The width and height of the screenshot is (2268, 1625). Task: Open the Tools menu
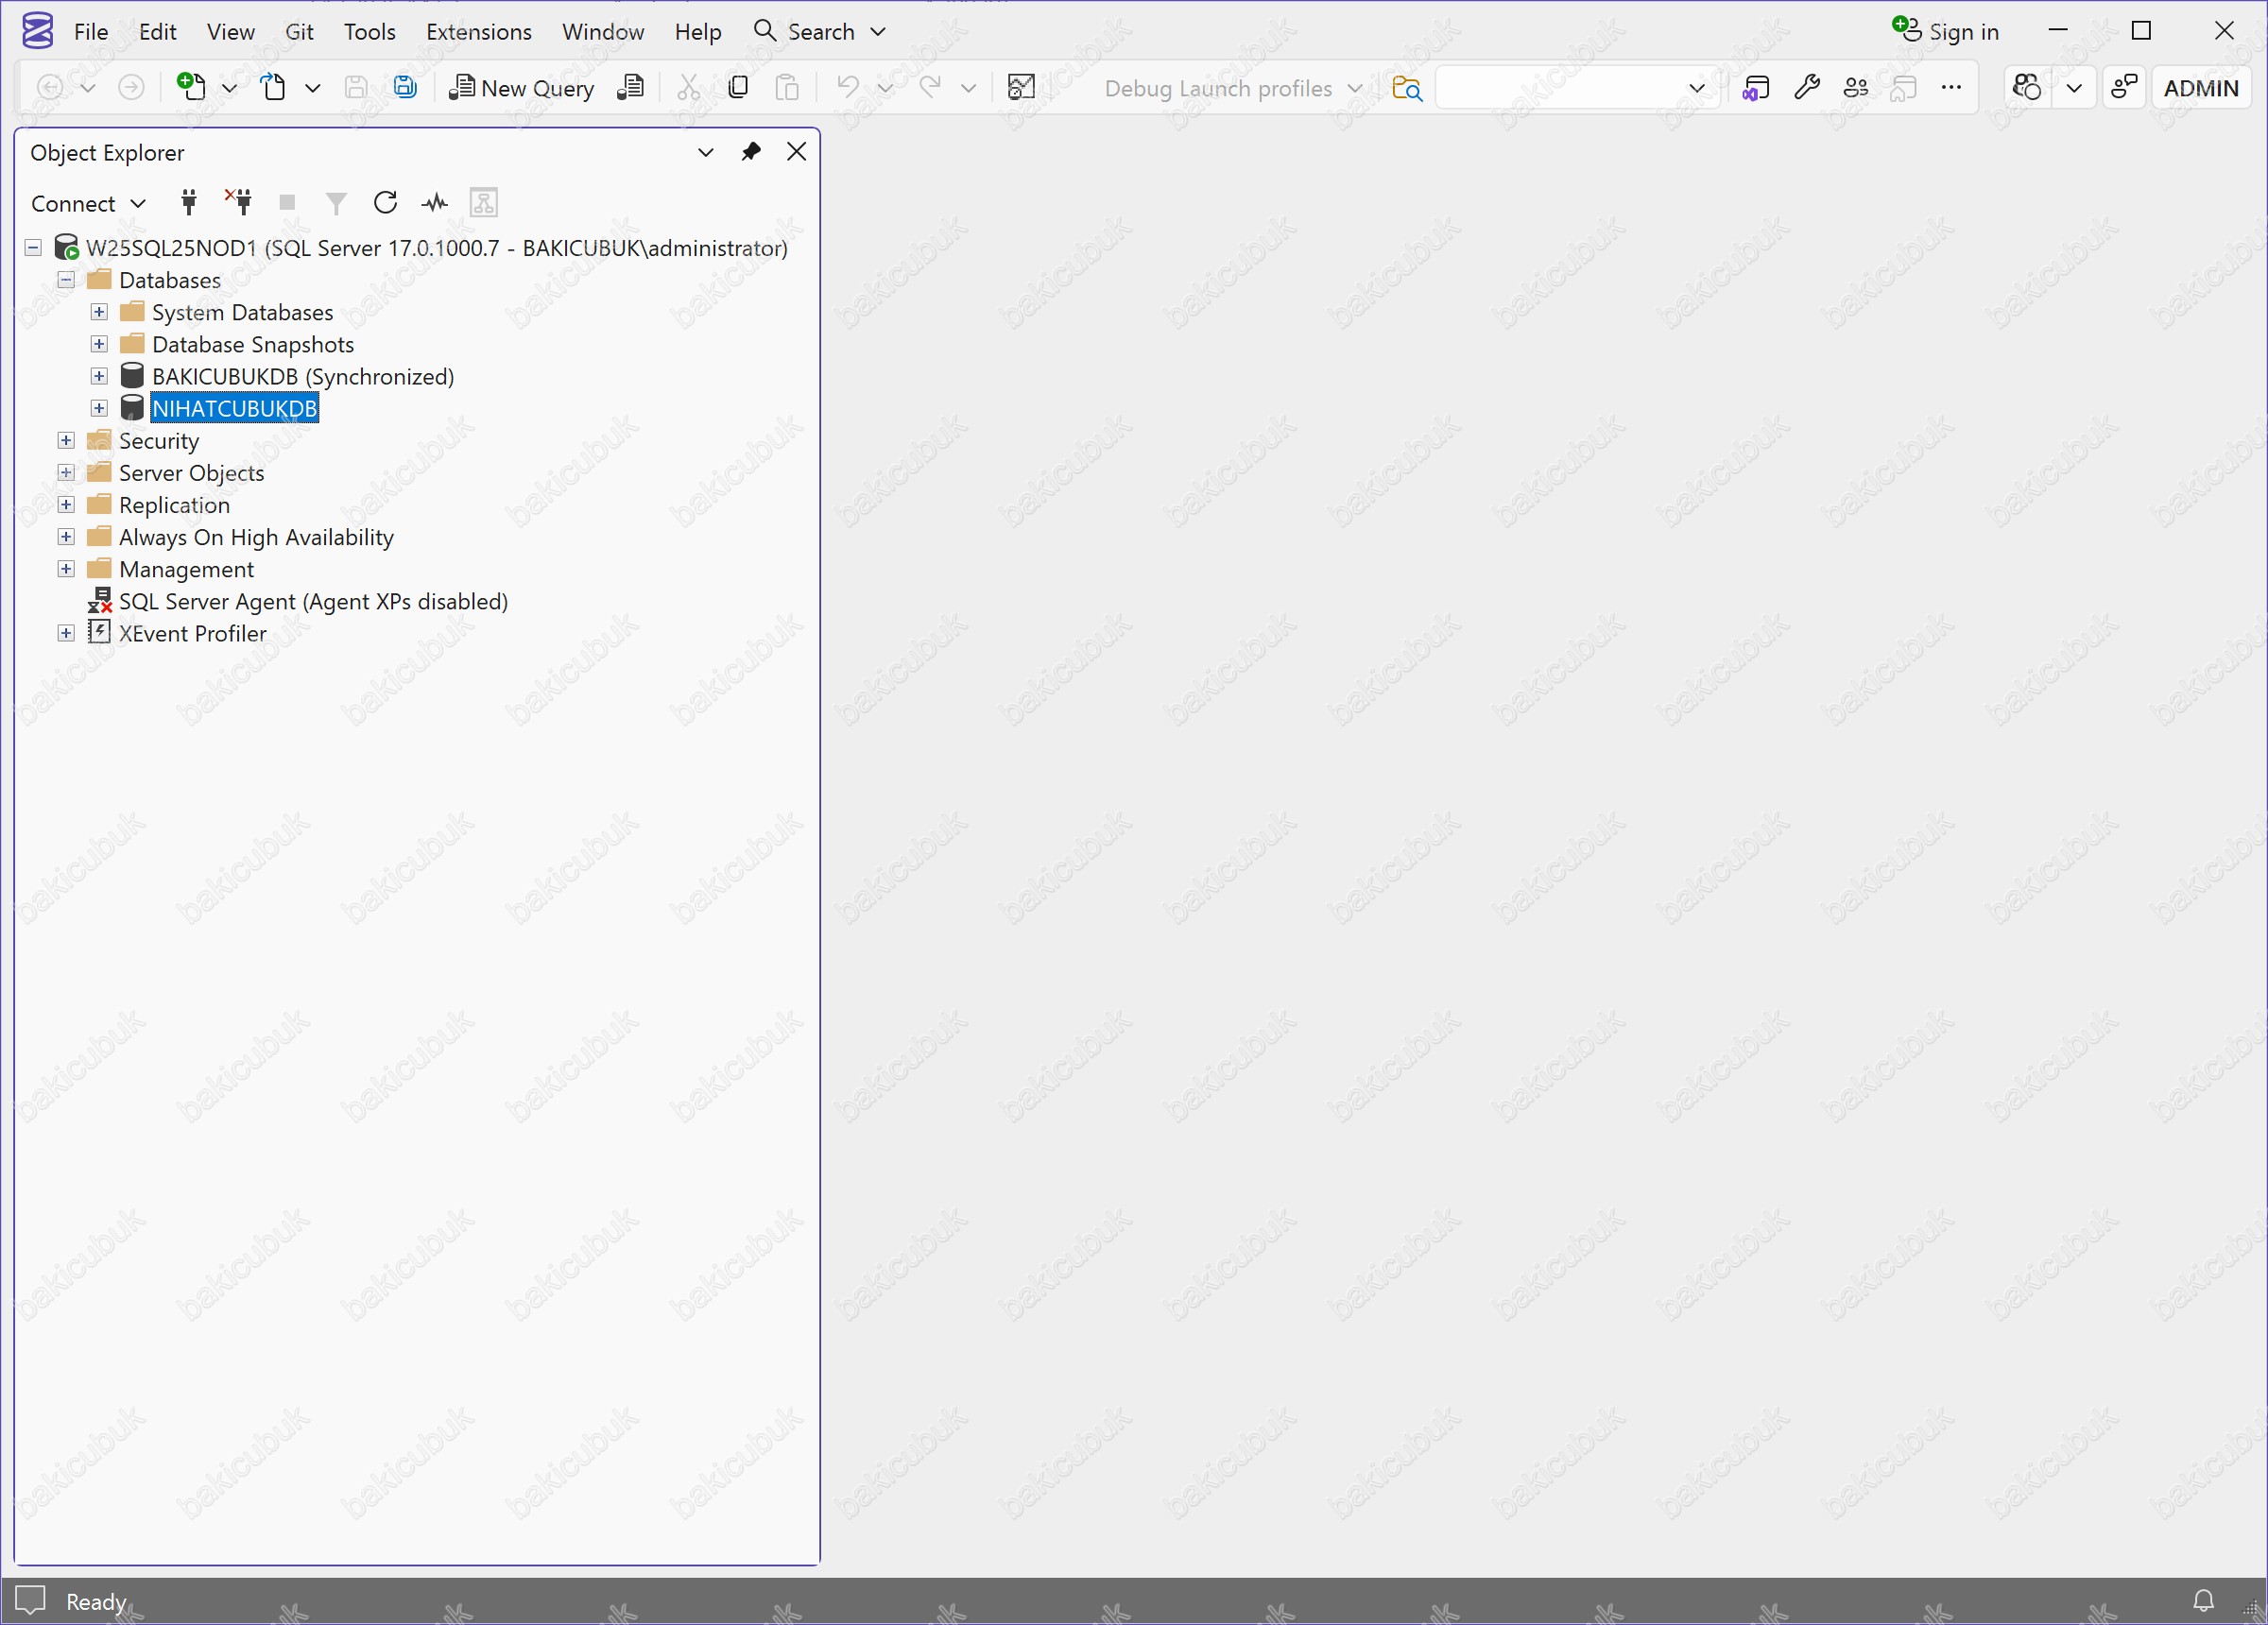[369, 32]
